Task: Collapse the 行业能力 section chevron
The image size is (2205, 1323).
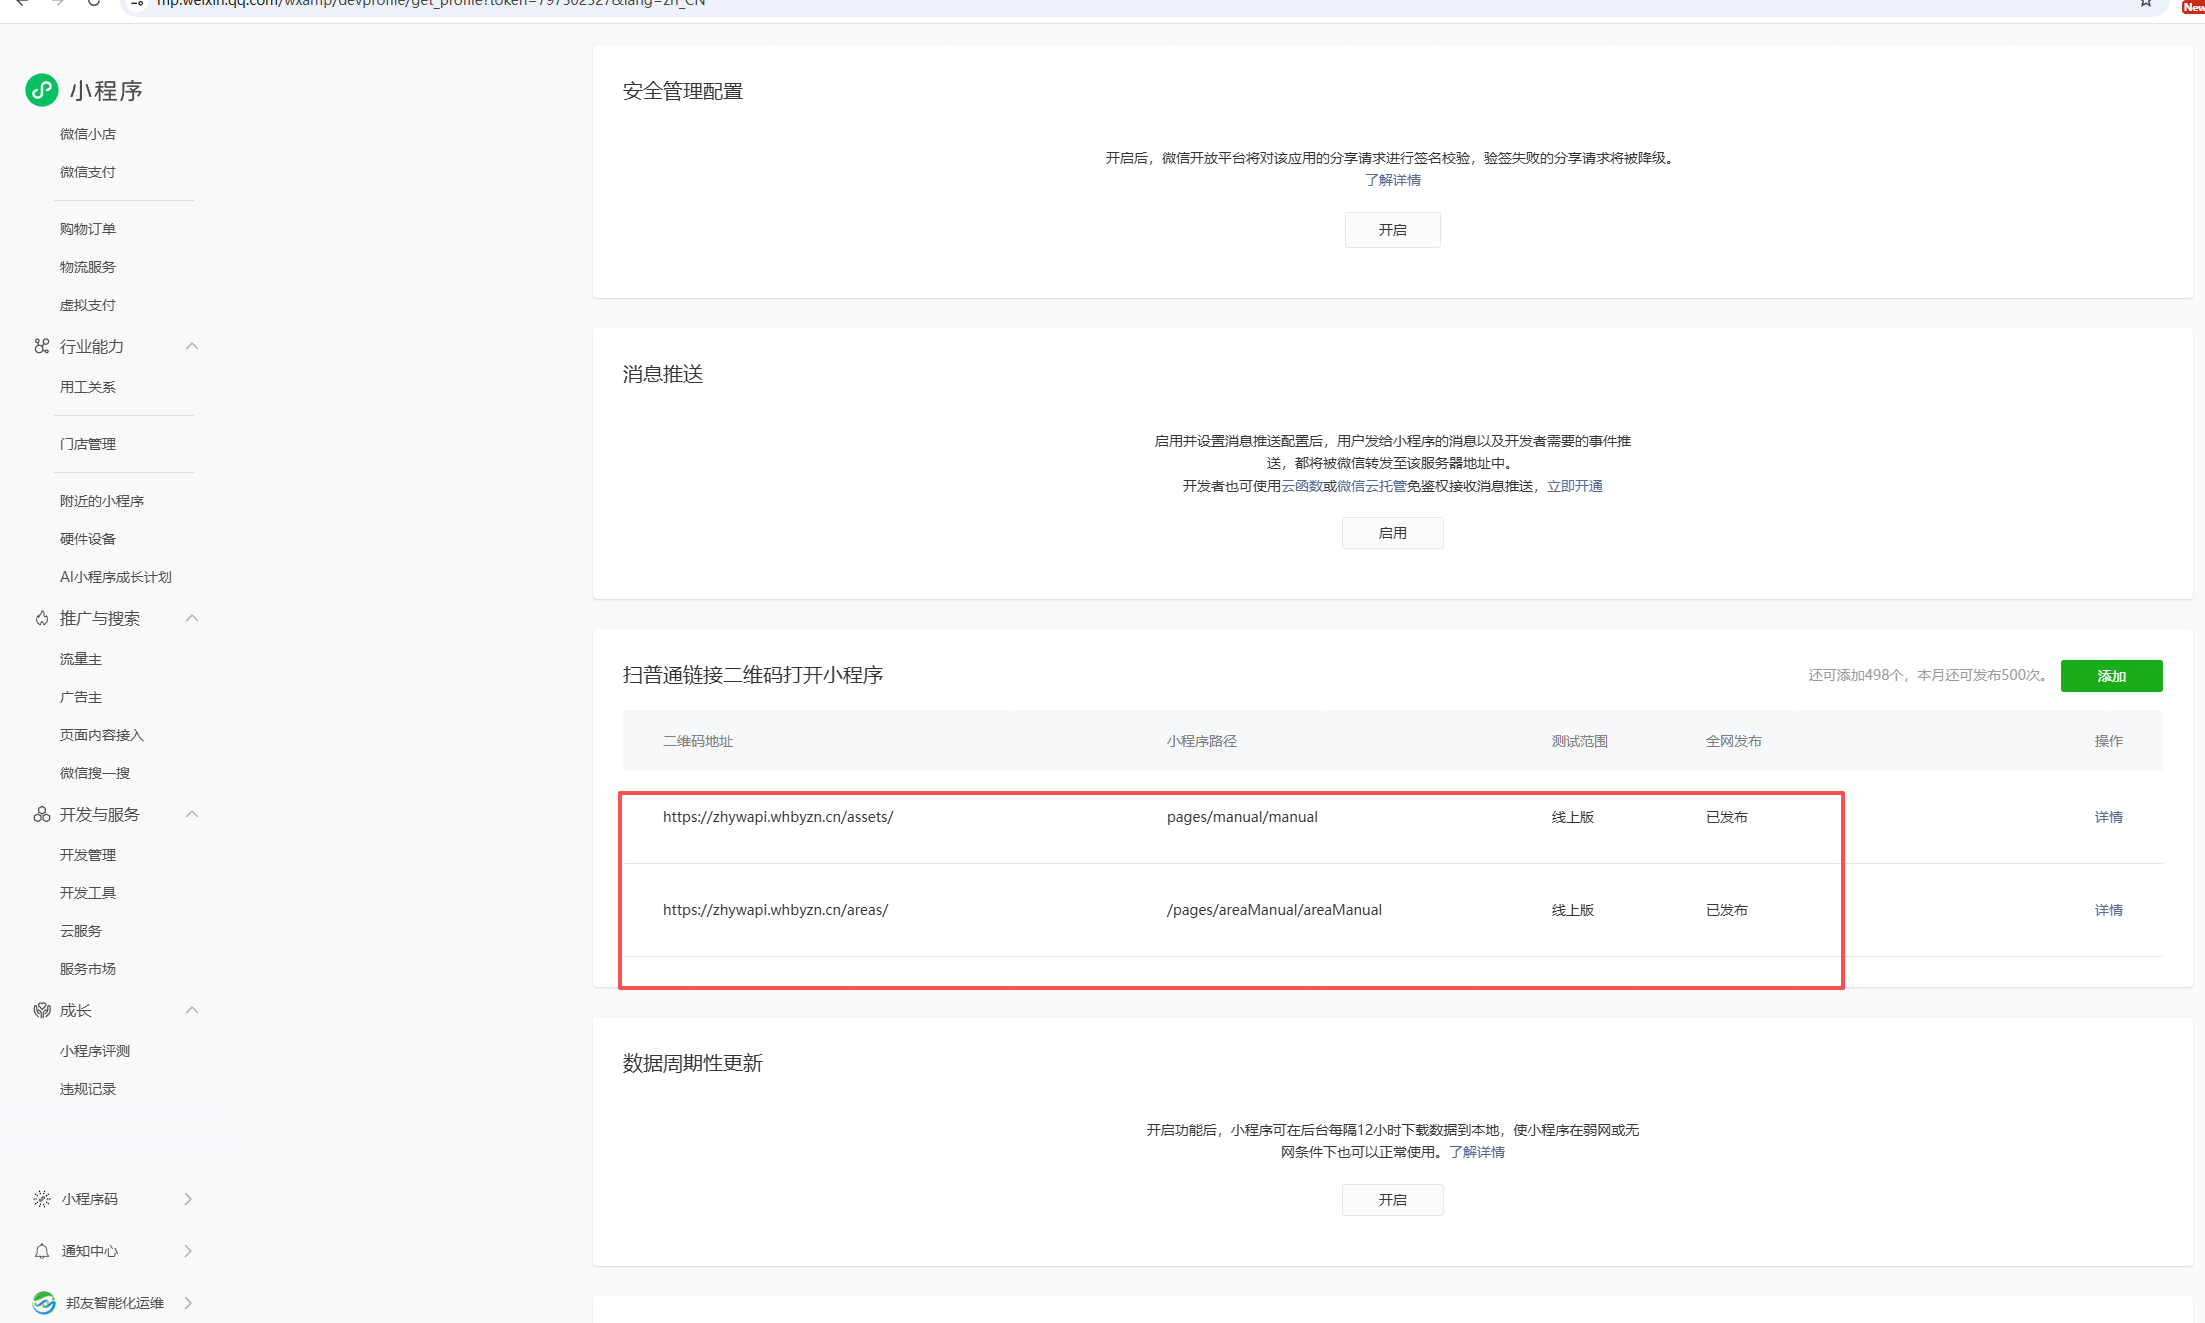Action: [x=192, y=346]
